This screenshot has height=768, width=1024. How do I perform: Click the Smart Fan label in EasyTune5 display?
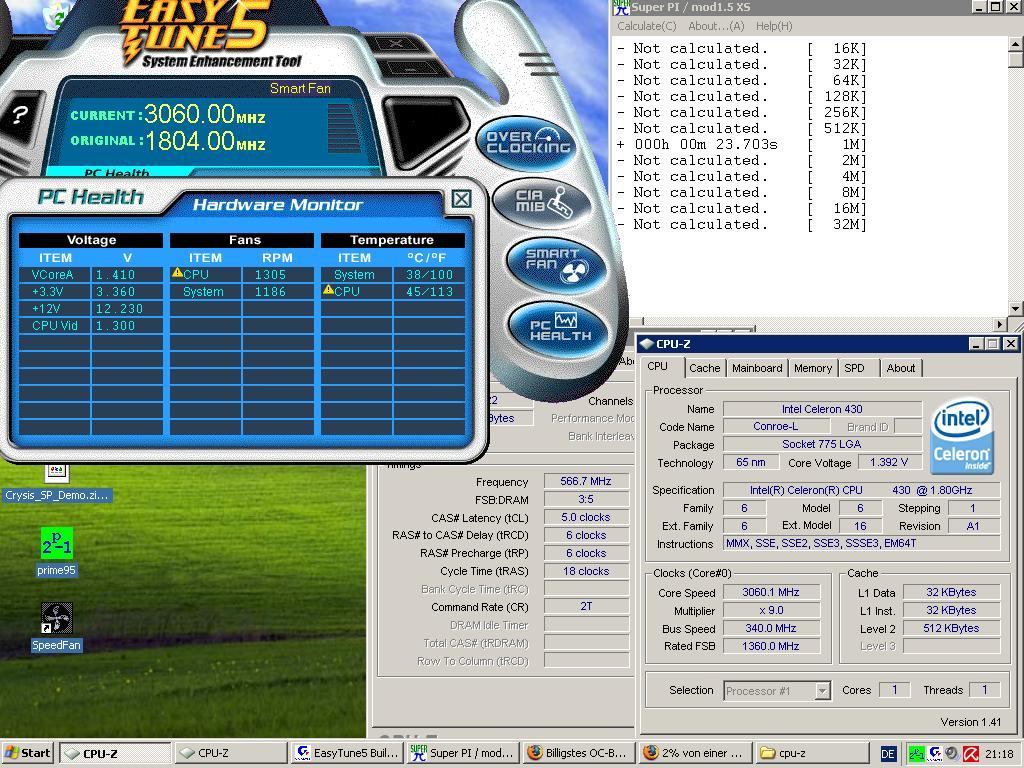[300, 88]
